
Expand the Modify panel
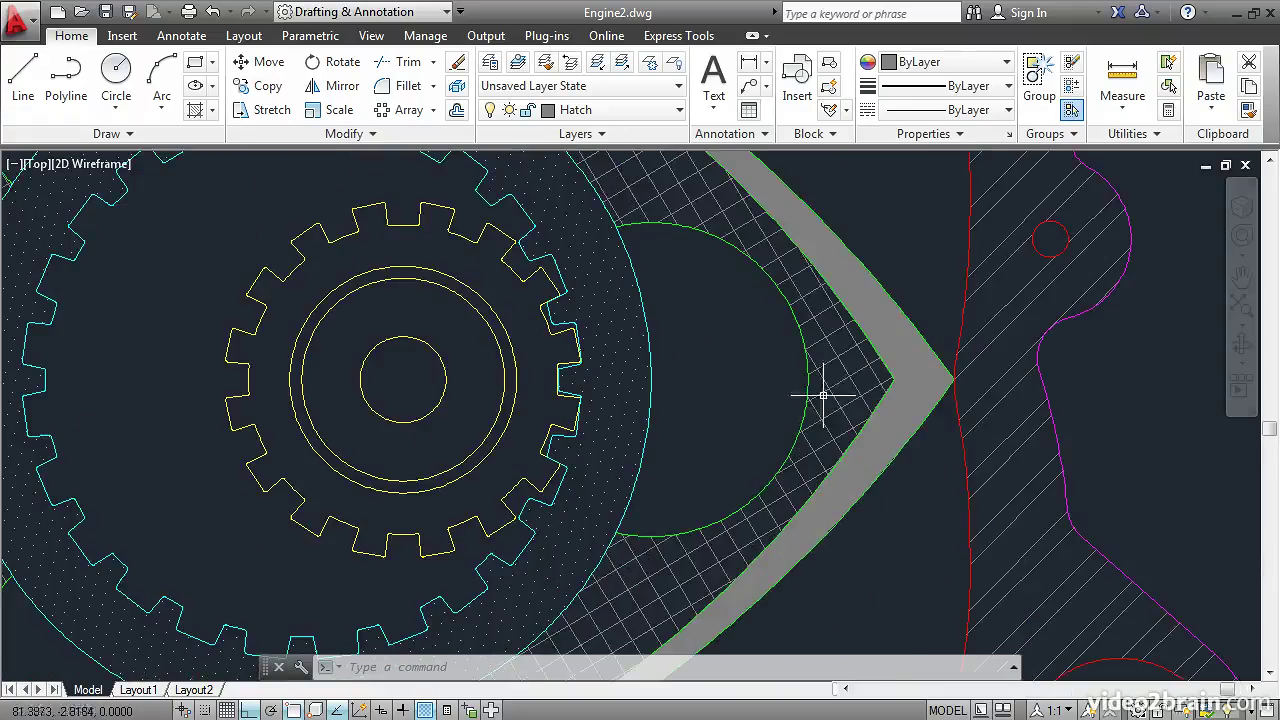351,134
